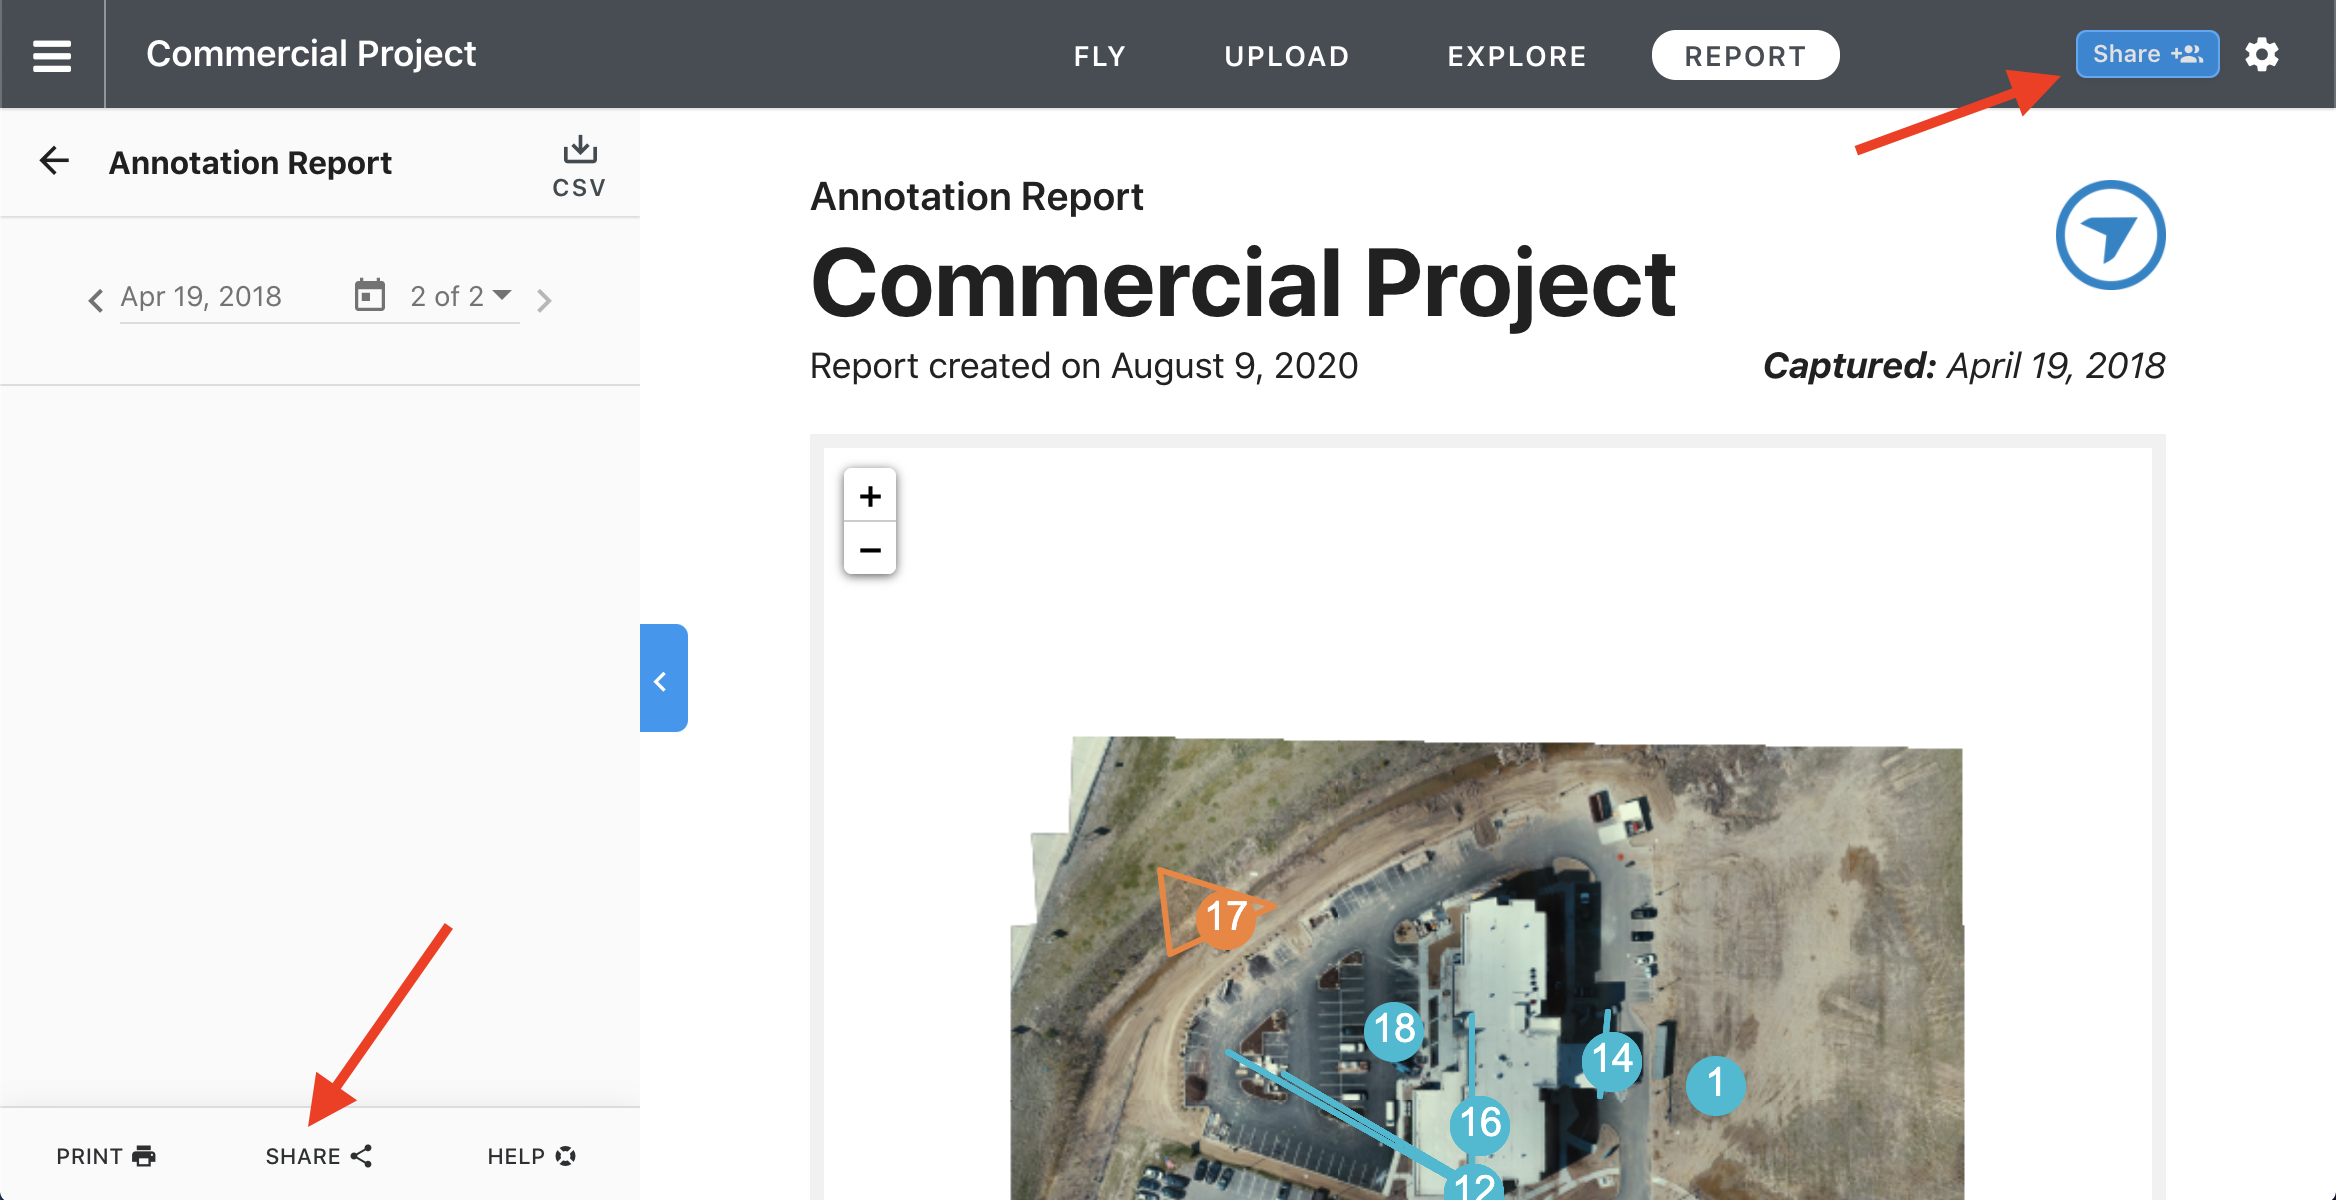Click 'Report created on August 9, 2020'

pyautogui.click(x=1084, y=366)
